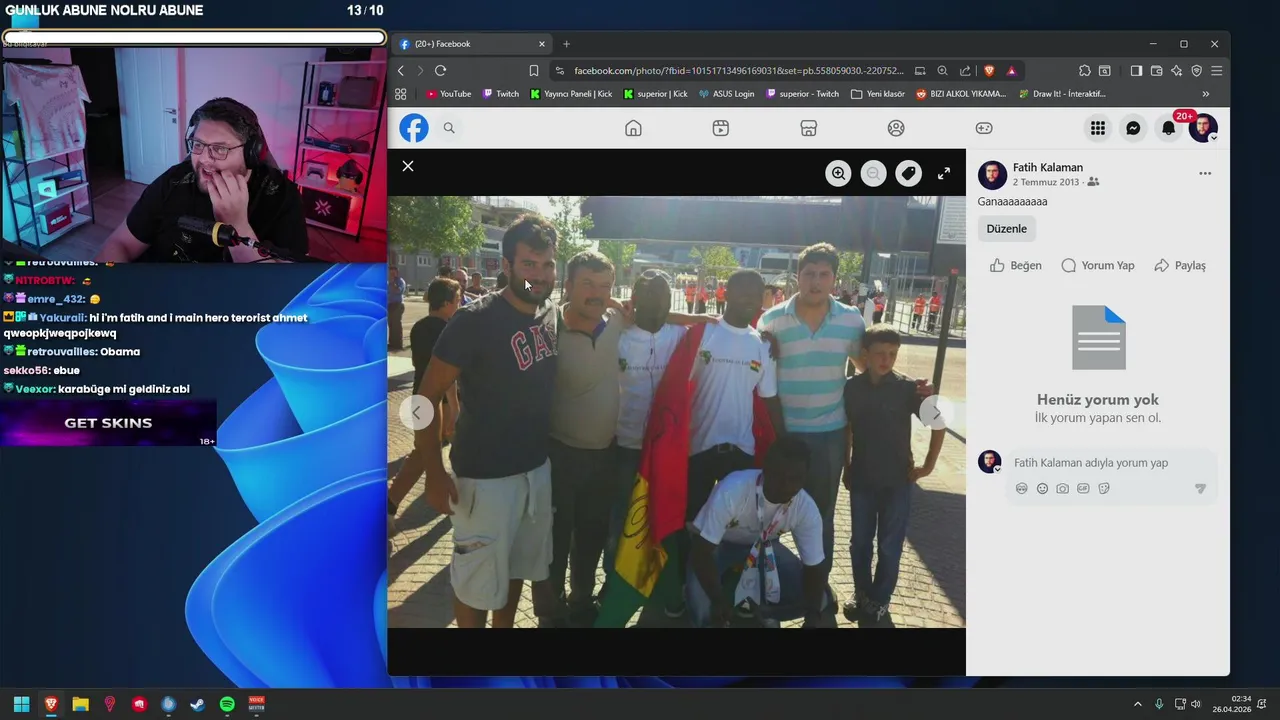Add a GIF to the comment
The width and height of the screenshot is (1280, 720).
pos(1083,488)
